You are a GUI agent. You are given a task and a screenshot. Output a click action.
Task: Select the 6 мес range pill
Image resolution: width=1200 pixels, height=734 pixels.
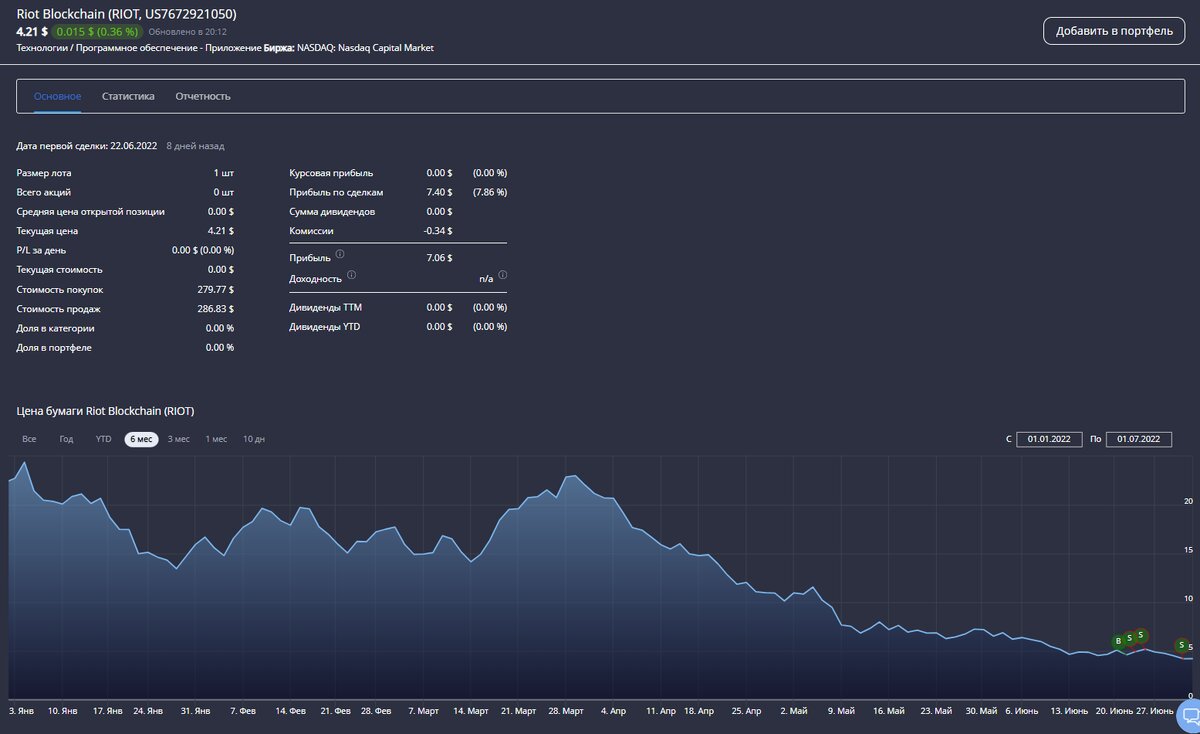pos(141,439)
